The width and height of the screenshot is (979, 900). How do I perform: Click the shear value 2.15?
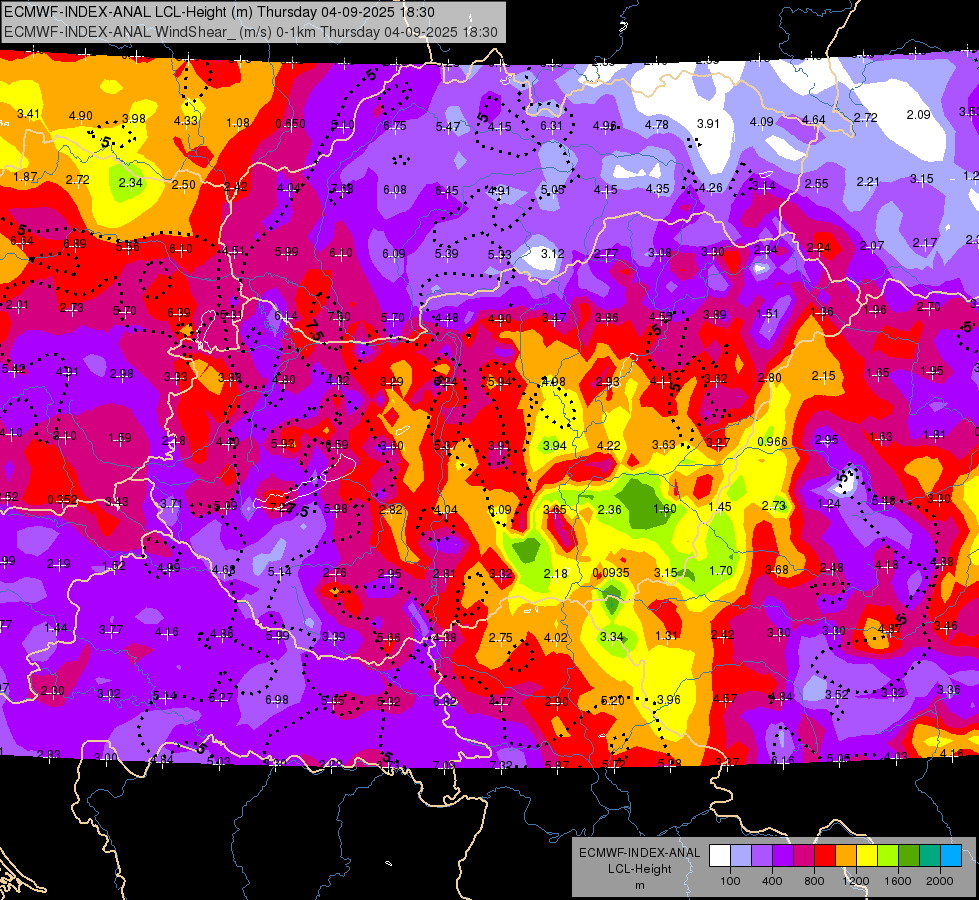824,375
